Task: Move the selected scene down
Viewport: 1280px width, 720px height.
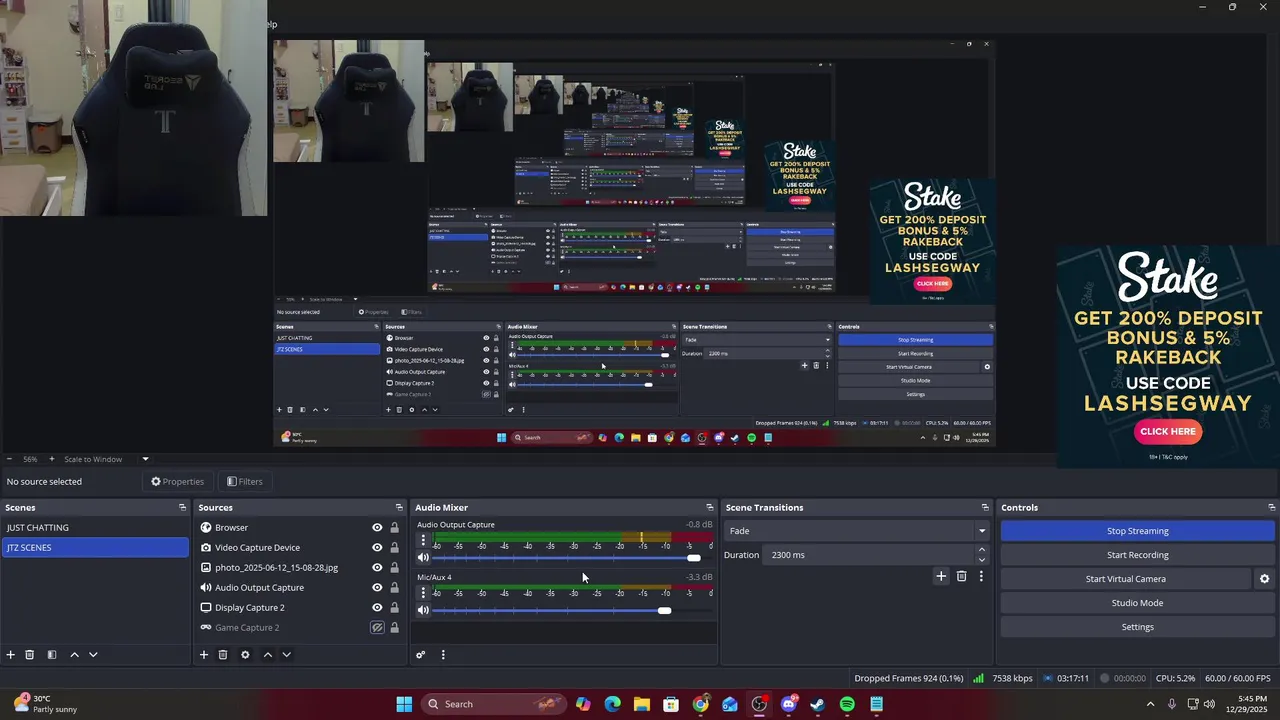Action: pos(93,655)
